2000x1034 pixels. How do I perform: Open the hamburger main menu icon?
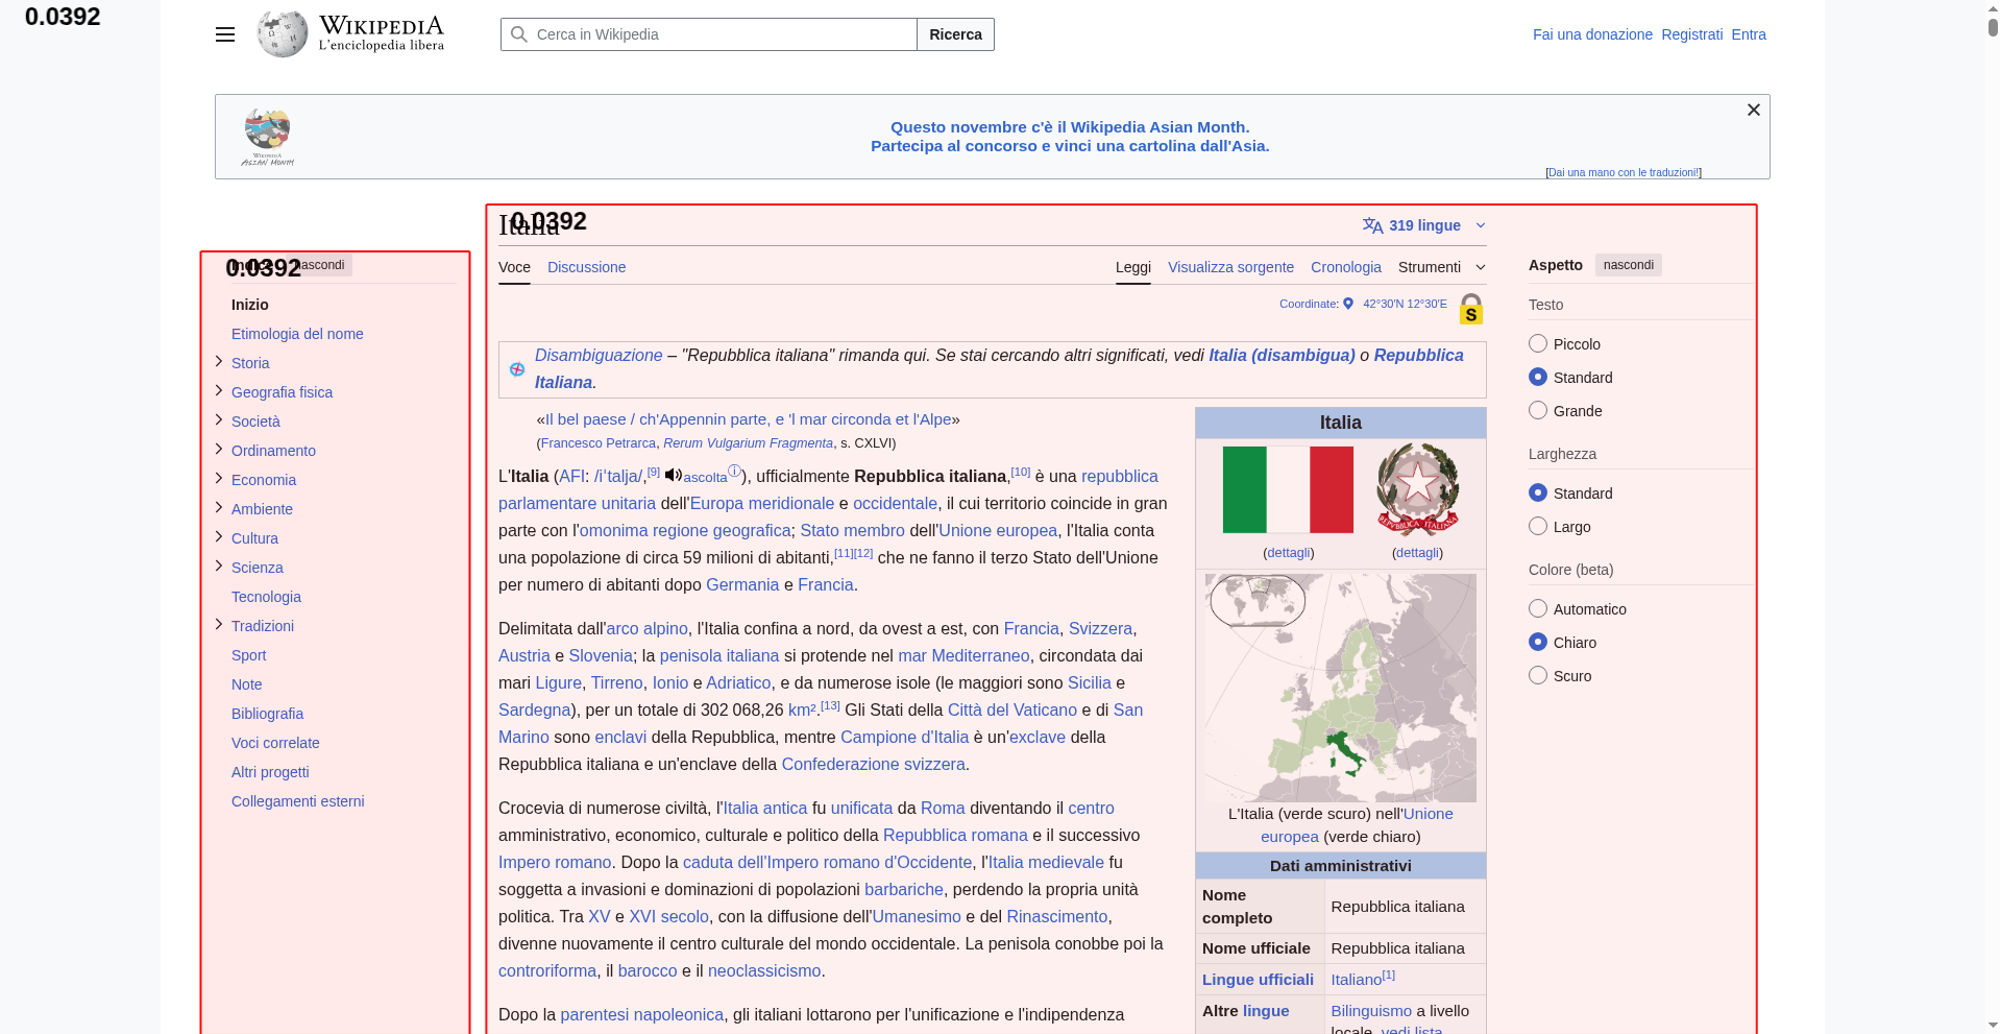225,35
